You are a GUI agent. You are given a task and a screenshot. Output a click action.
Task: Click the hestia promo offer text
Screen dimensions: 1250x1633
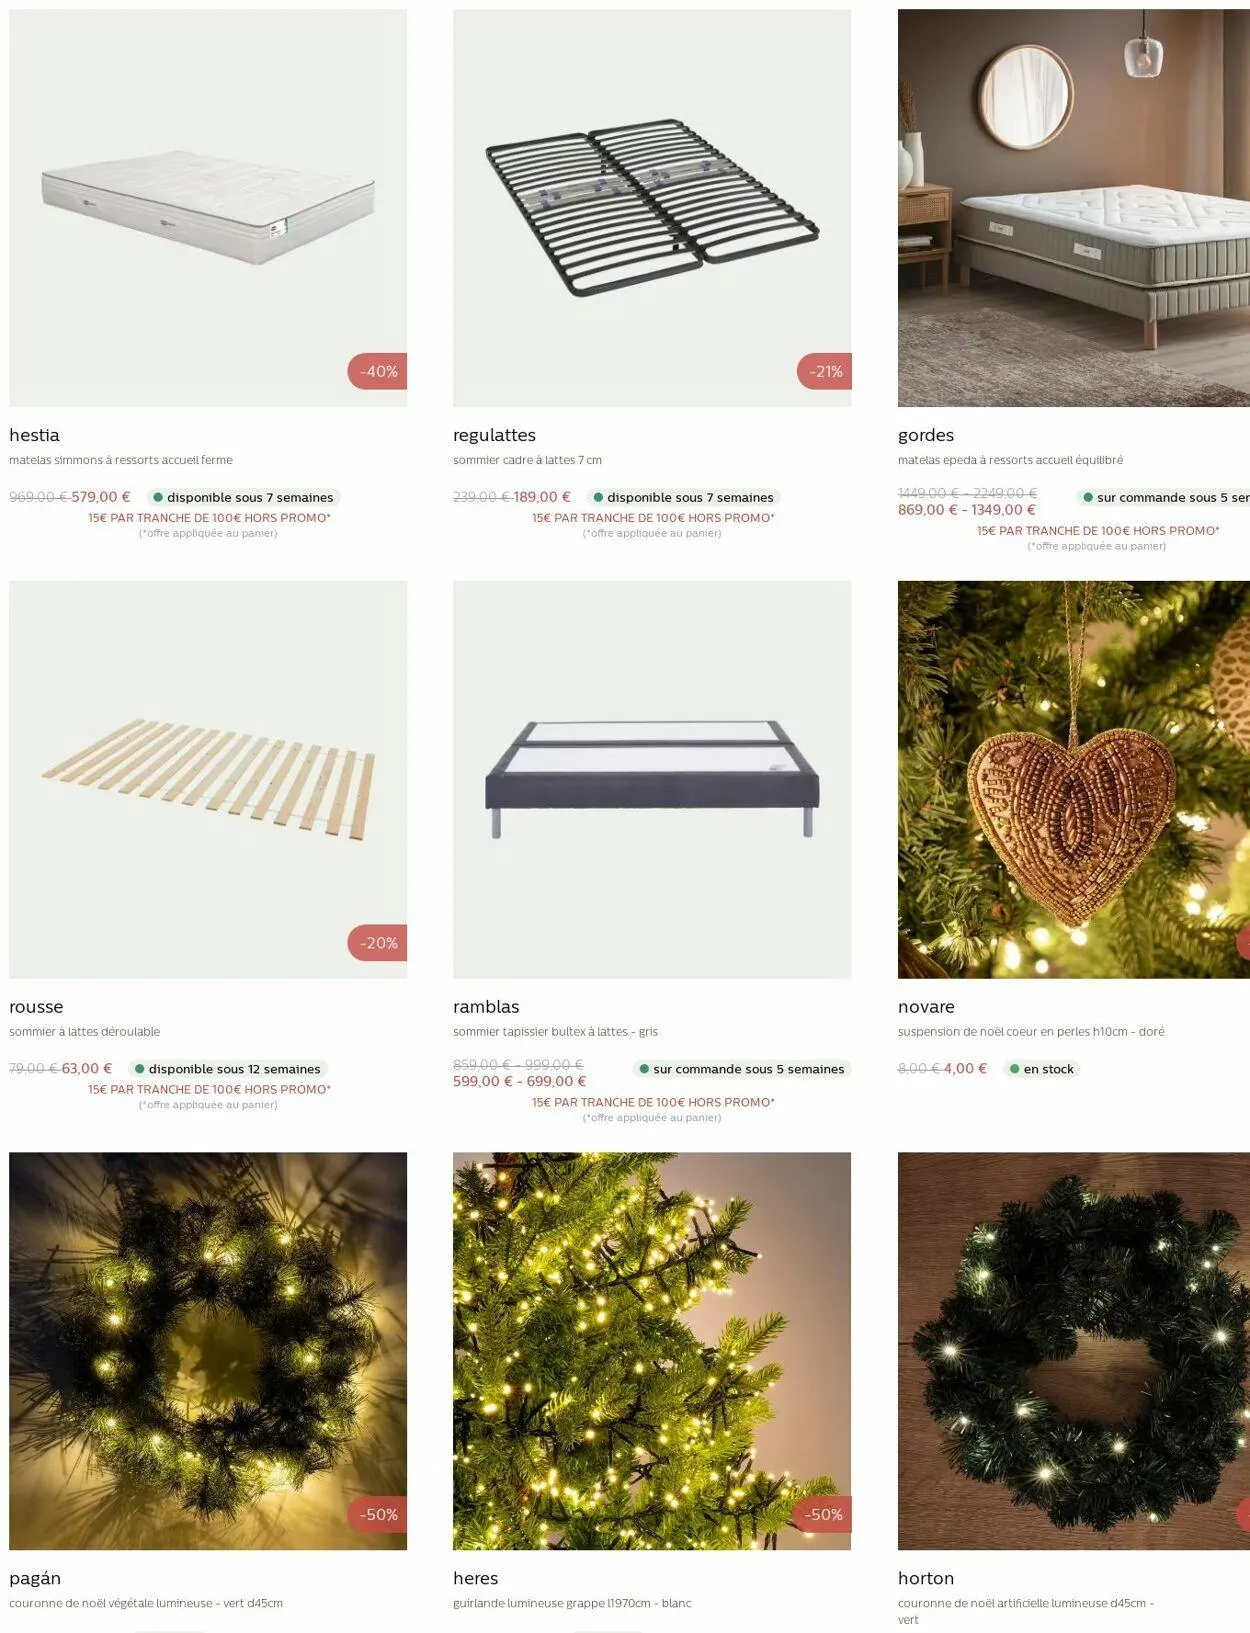point(208,518)
